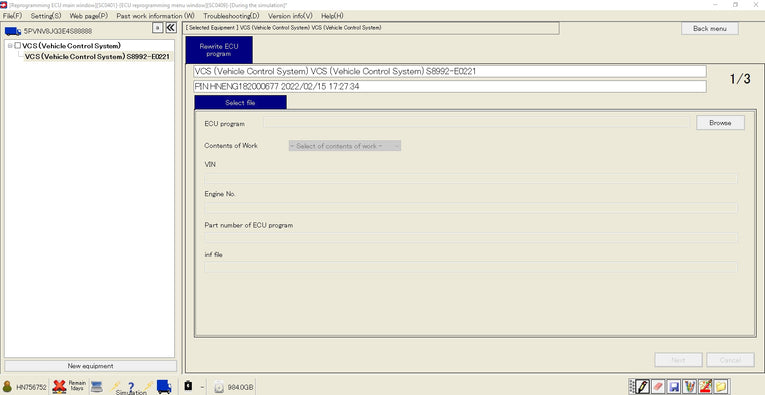The height and width of the screenshot is (395, 765).
Task: Open the yellow folder icon
Action: click(x=721, y=387)
